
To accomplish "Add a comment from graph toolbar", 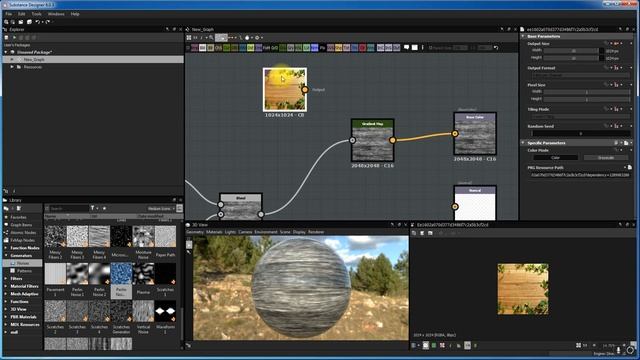I will pyautogui.click(x=407, y=48).
